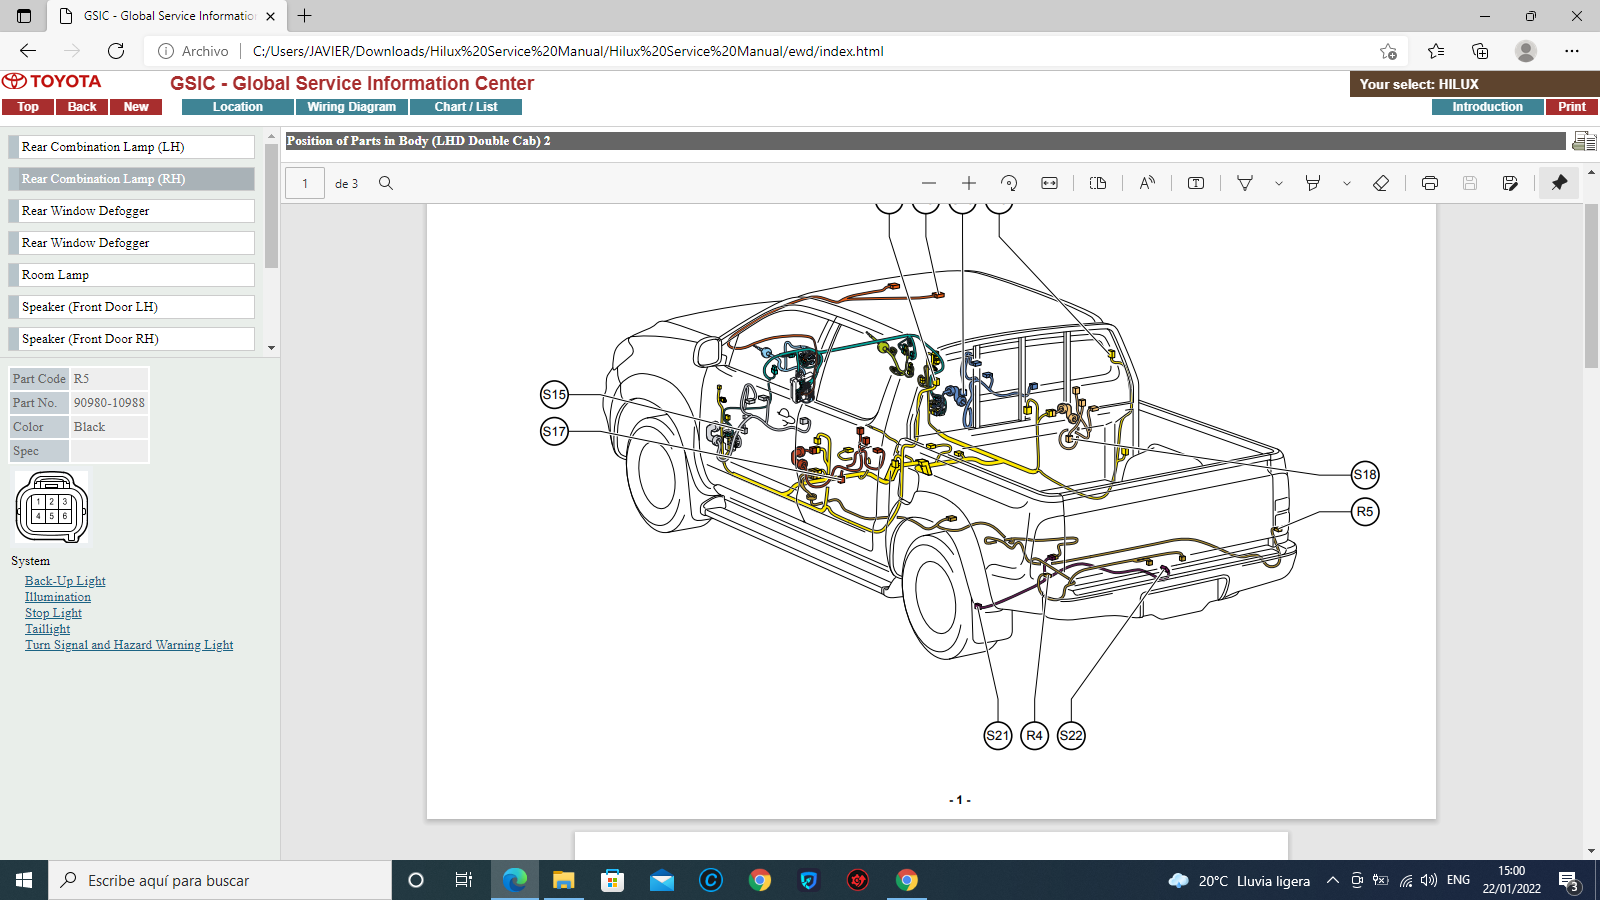Screen dimensions: 1600x900
Task: Select first Rear Window Defogger item
Action: coord(131,211)
